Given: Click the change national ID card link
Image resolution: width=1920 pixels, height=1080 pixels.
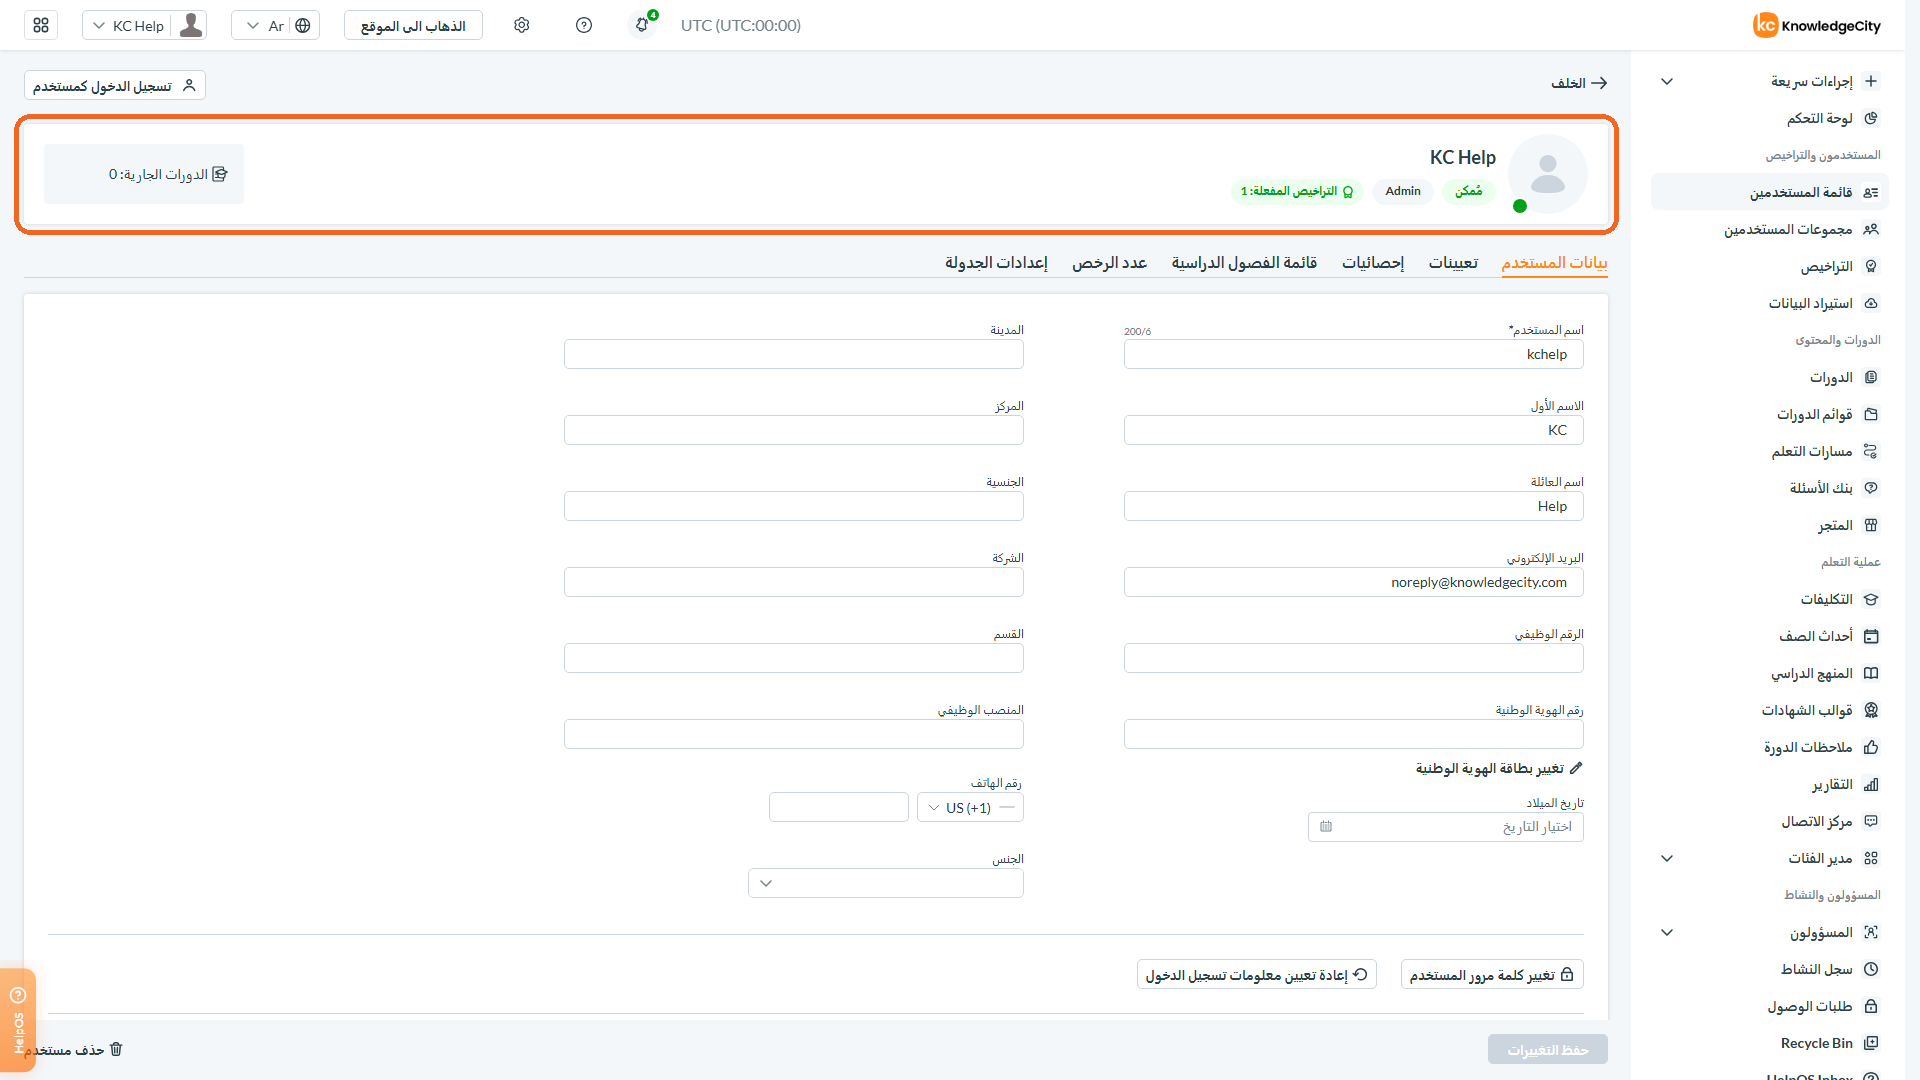Looking at the screenshot, I should (x=1499, y=768).
